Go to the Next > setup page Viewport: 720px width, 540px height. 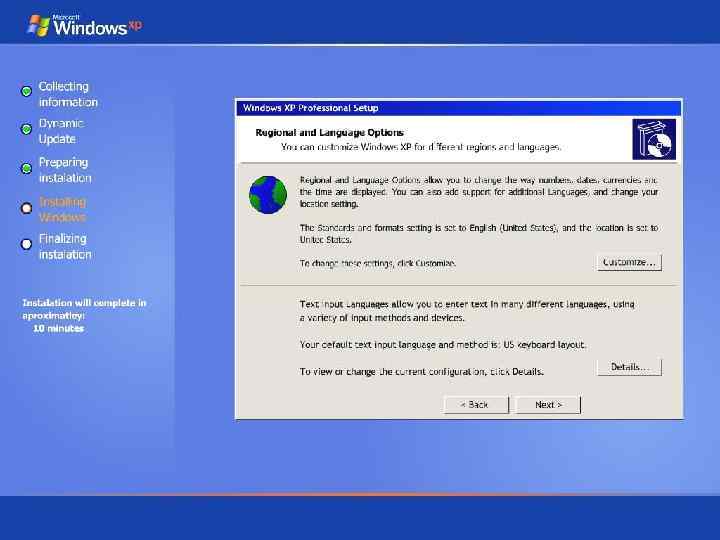(x=548, y=405)
